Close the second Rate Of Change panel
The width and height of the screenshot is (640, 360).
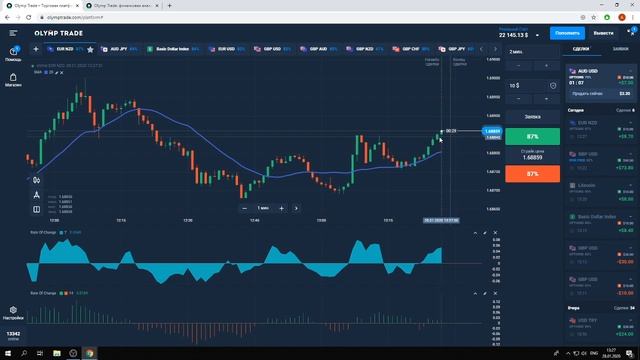495,293
